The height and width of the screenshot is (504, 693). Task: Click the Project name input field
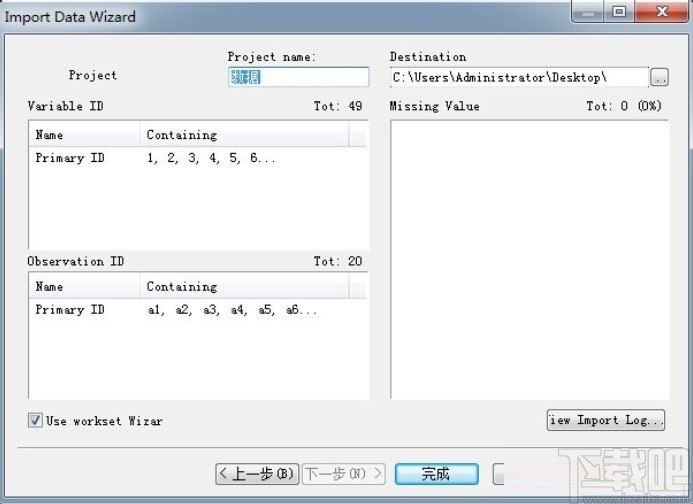(299, 77)
